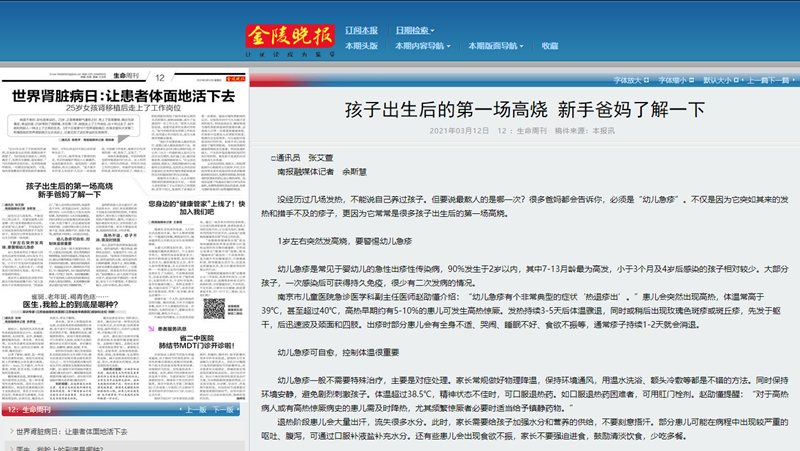
Task: Go to 本期头版 front page
Action: coord(361,46)
